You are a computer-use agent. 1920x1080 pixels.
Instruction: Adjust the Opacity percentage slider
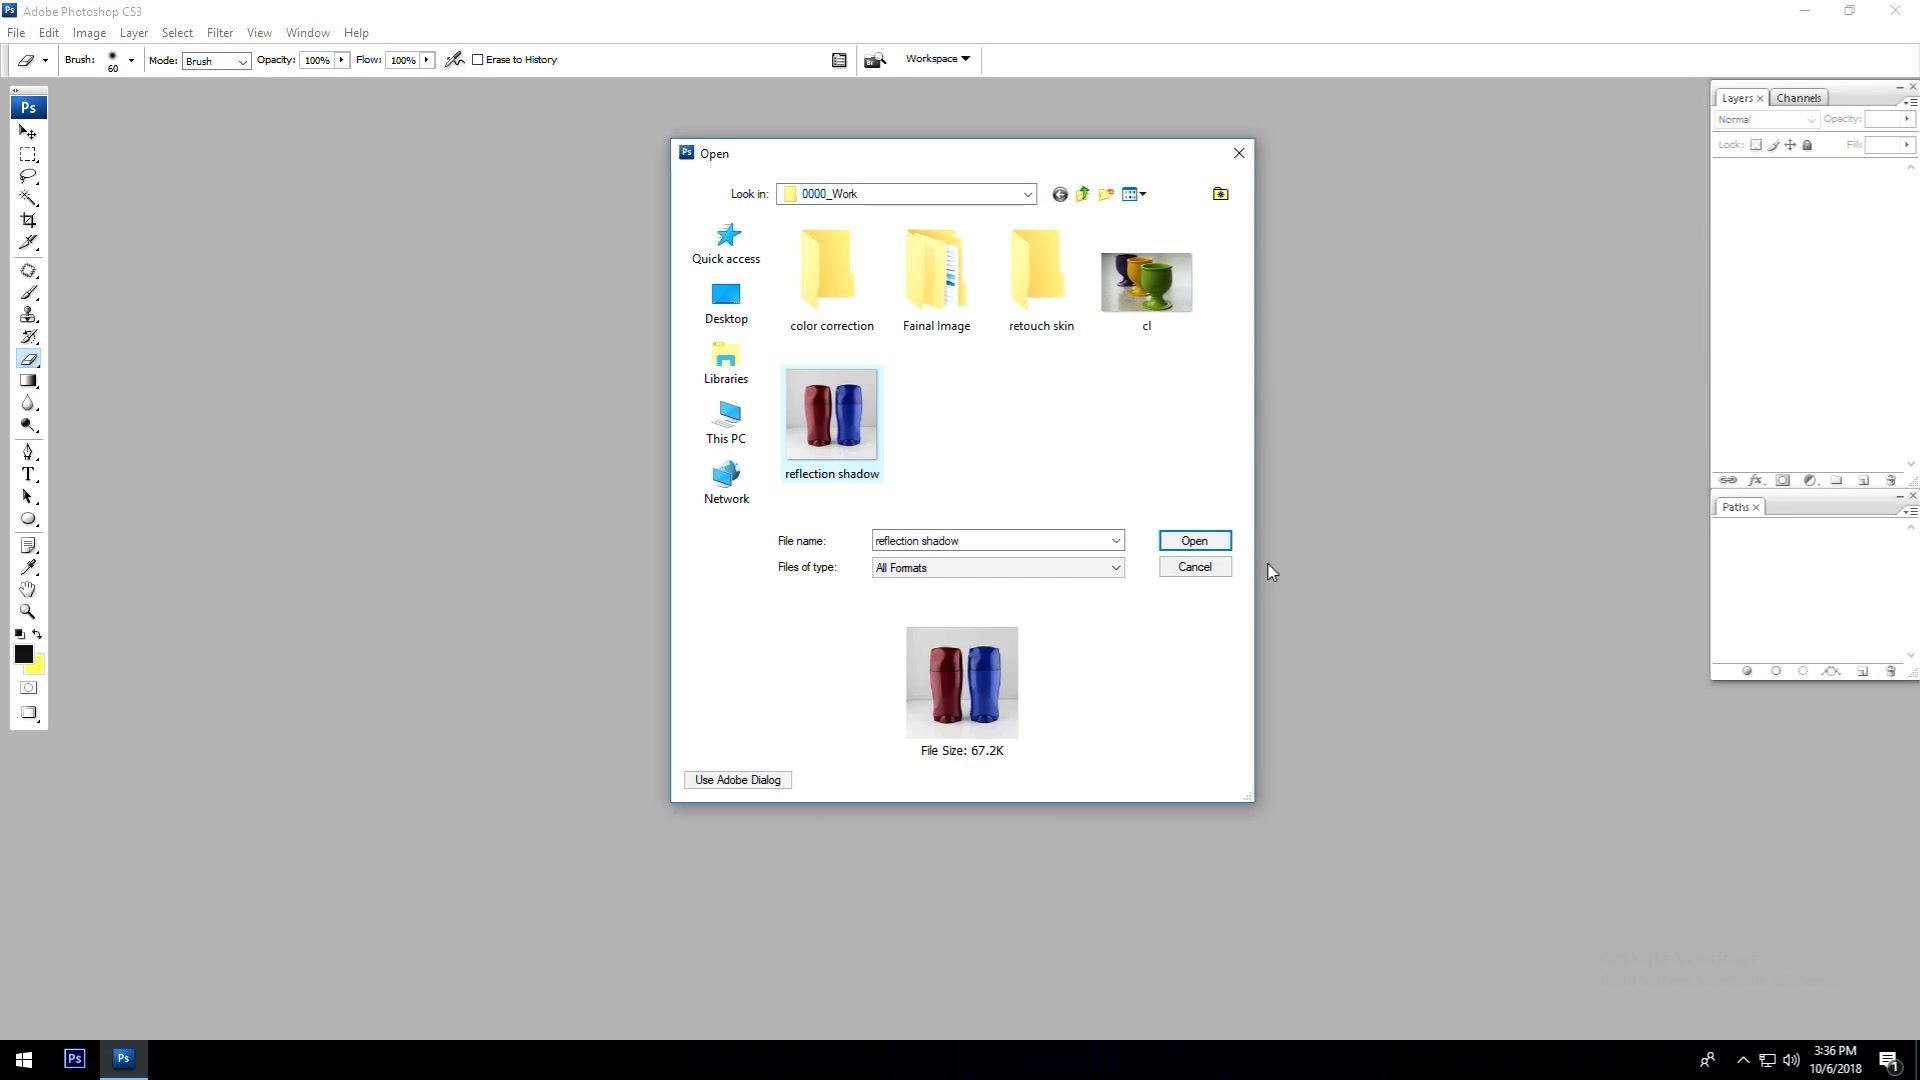click(342, 59)
